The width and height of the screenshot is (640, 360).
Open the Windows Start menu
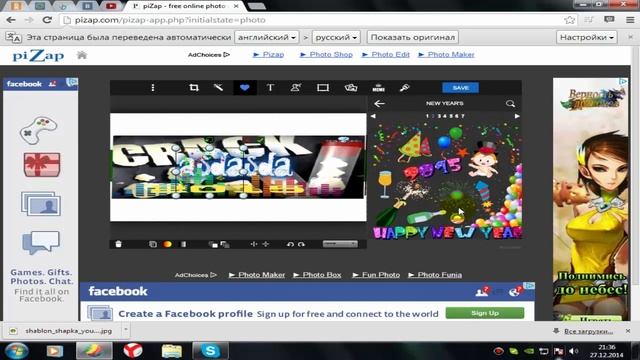pyautogui.click(x=17, y=351)
